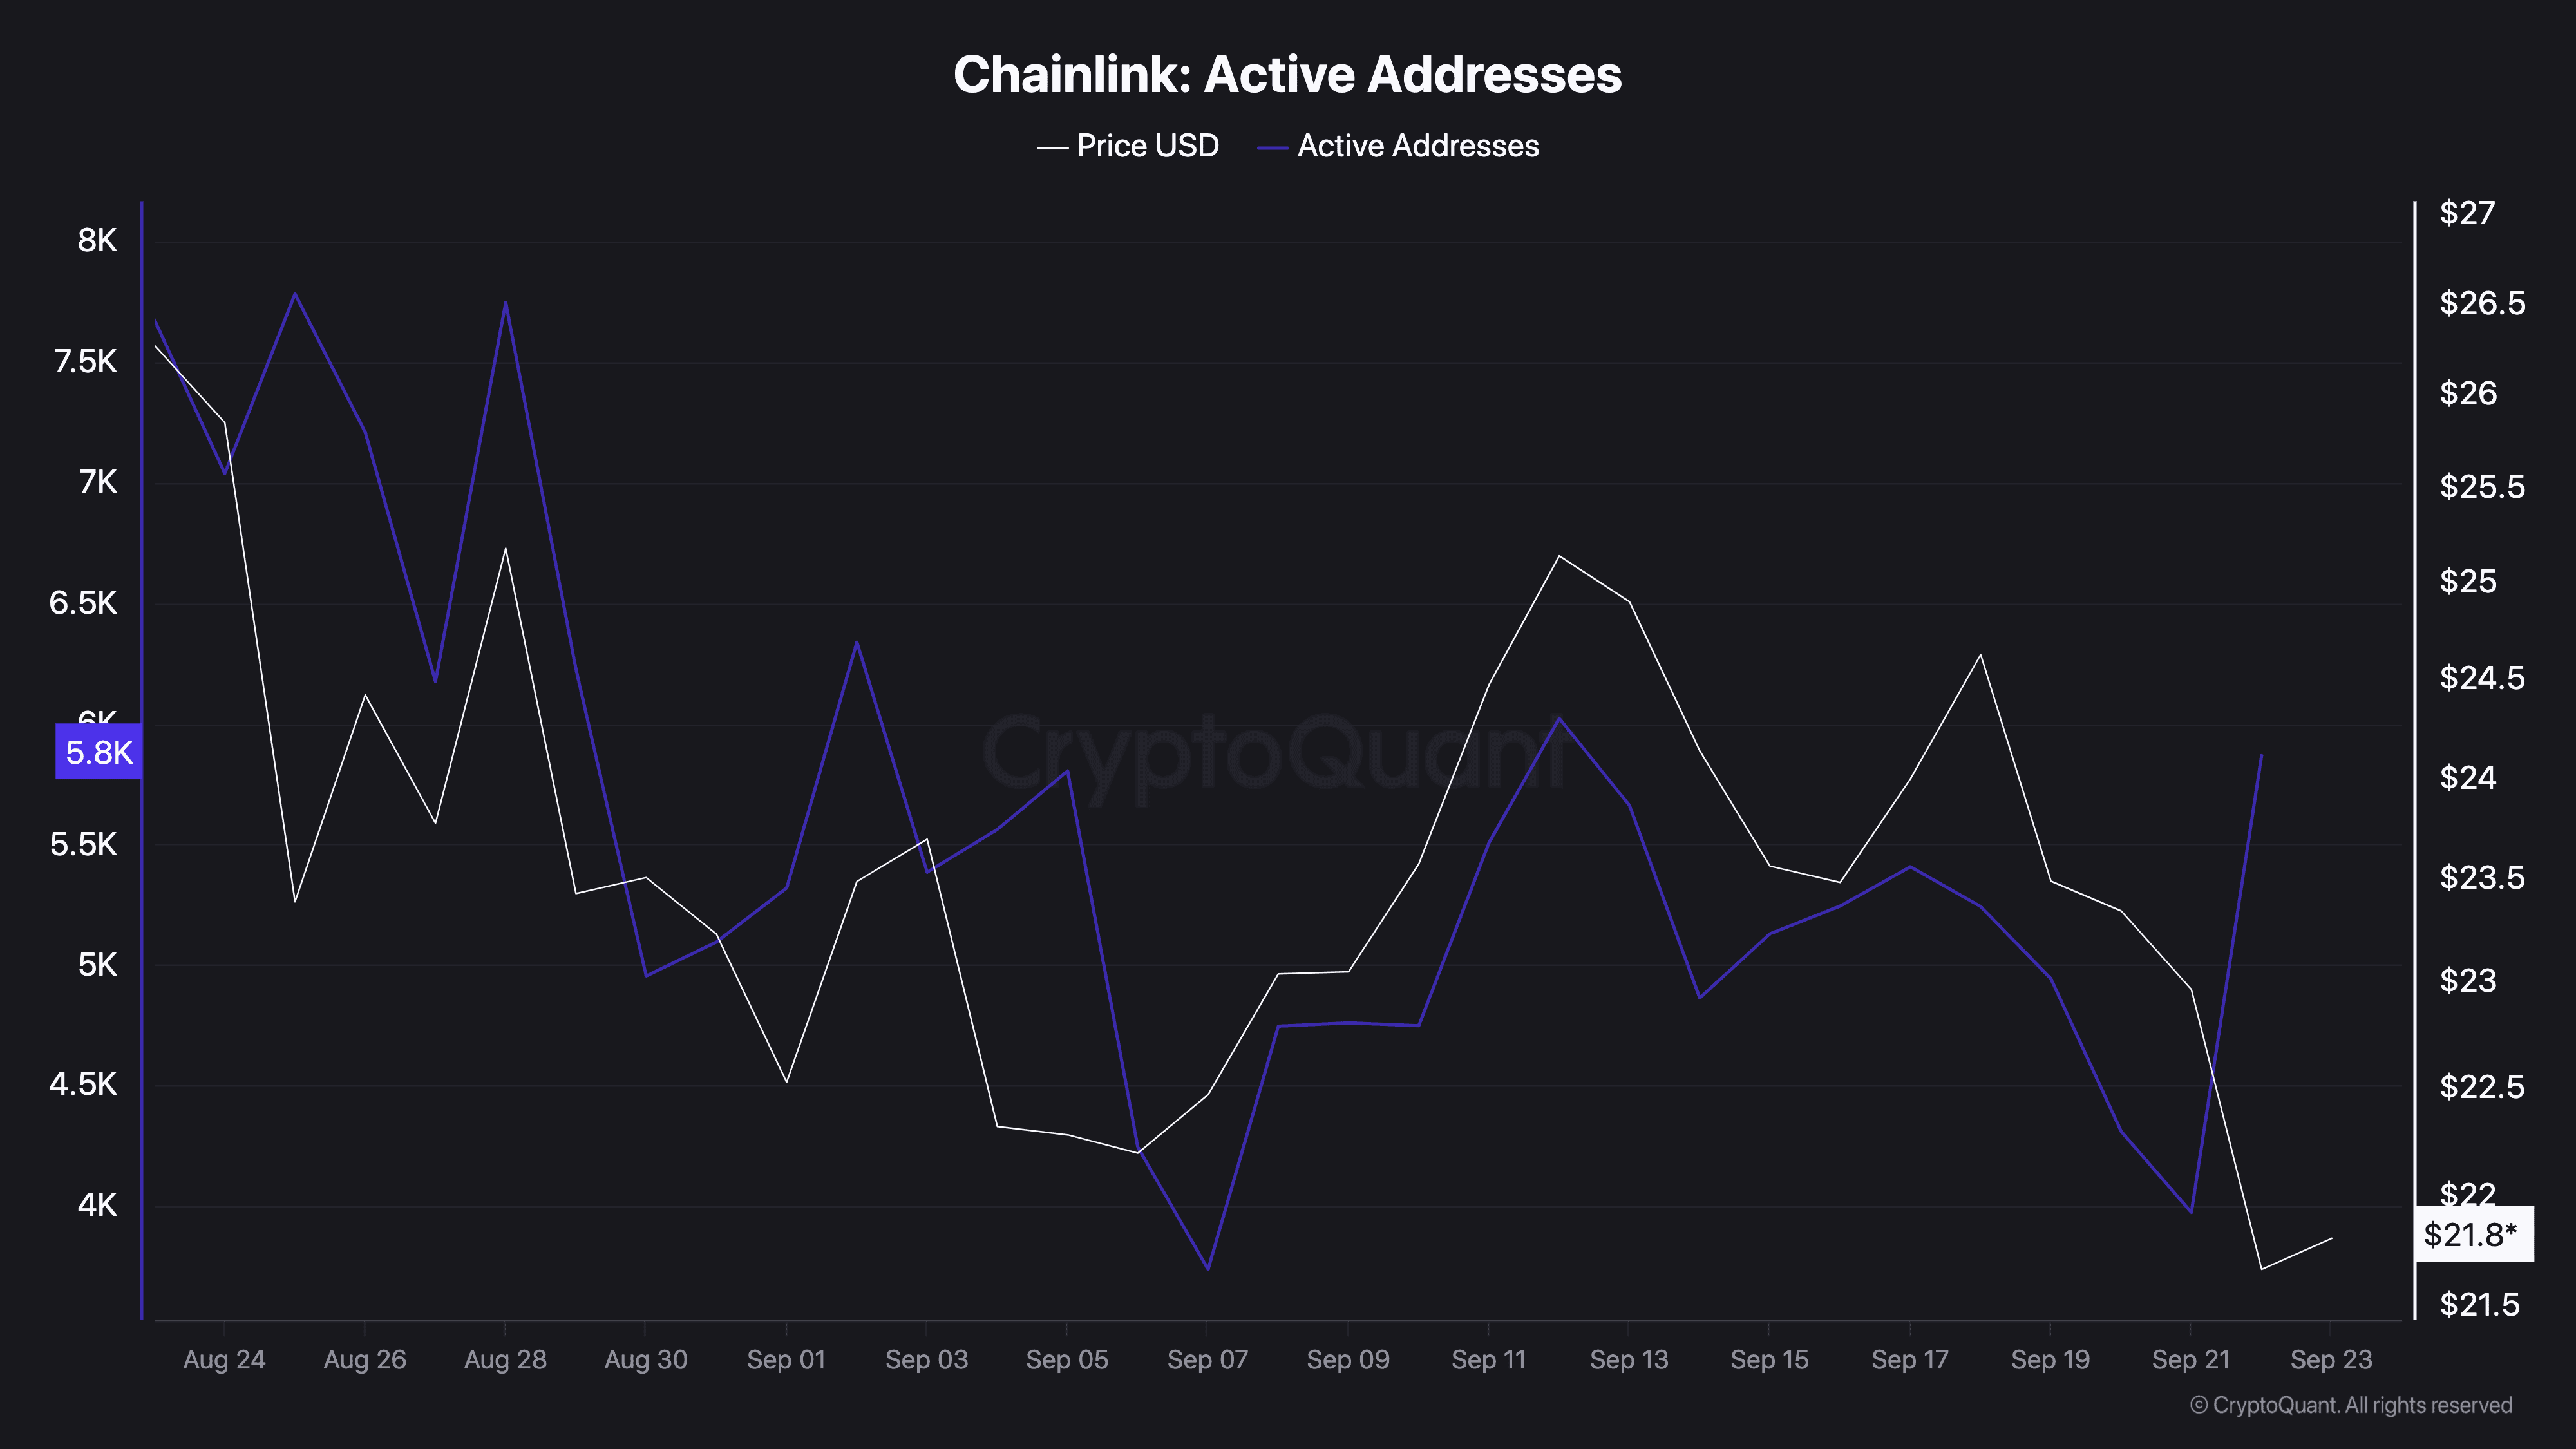Screen dimensions: 2576x1449
Task: Click the white Price USD legend line marker
Action: click(1052, 148)
